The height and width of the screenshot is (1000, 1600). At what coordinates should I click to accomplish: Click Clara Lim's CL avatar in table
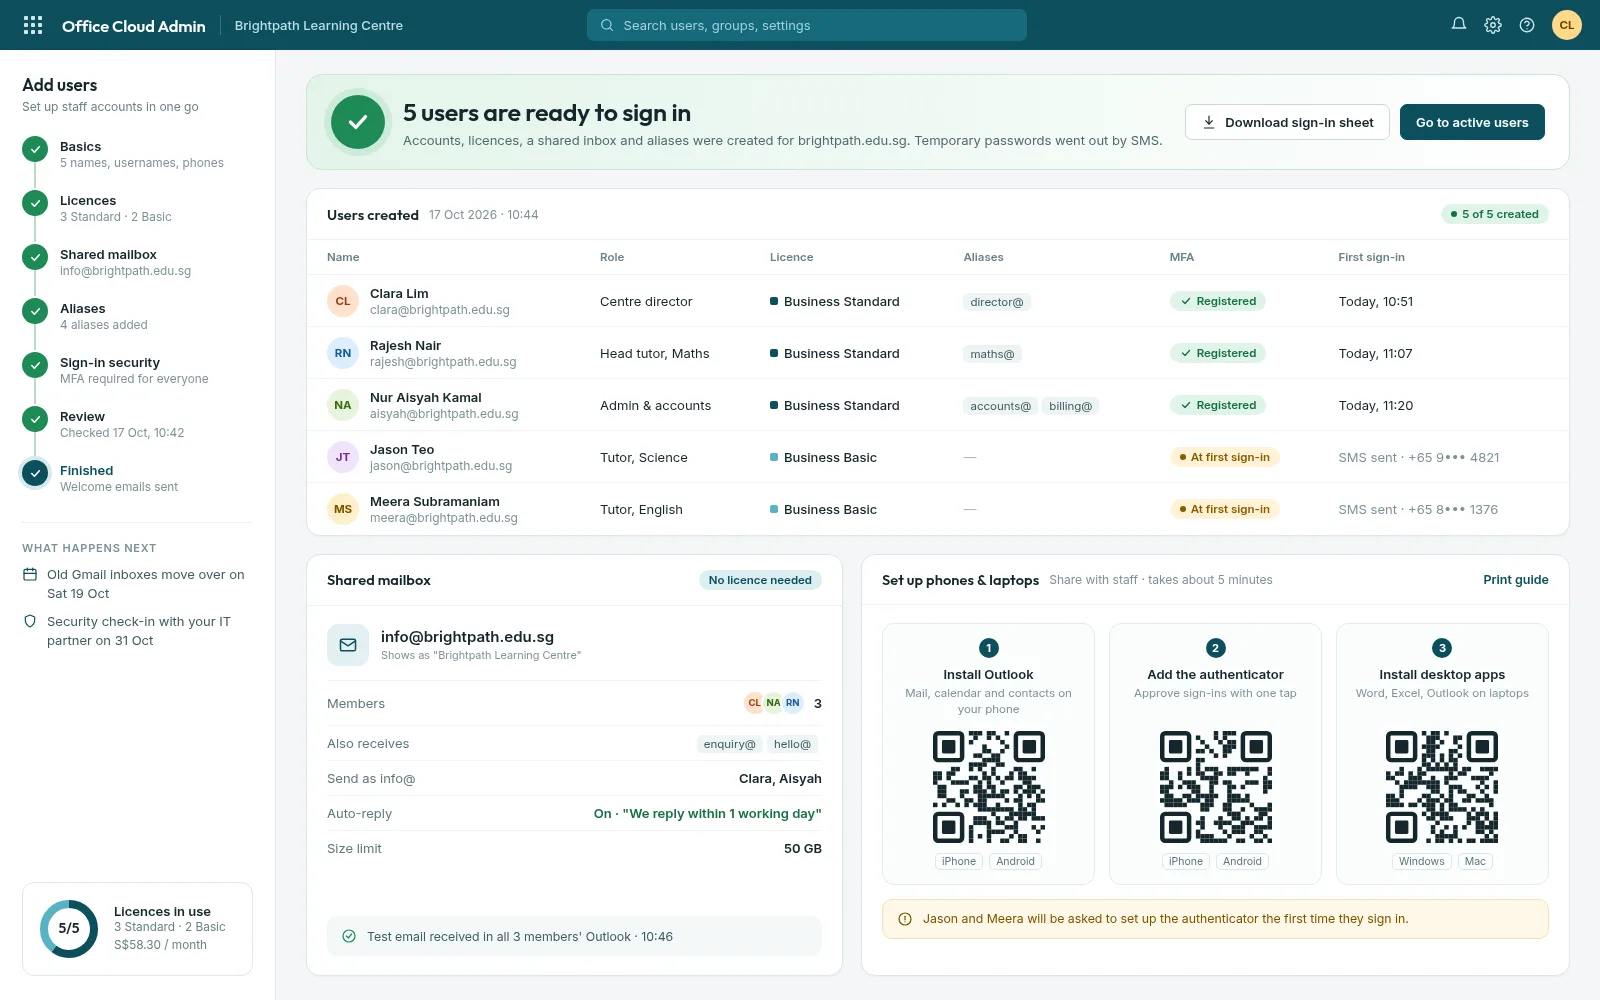343,301
